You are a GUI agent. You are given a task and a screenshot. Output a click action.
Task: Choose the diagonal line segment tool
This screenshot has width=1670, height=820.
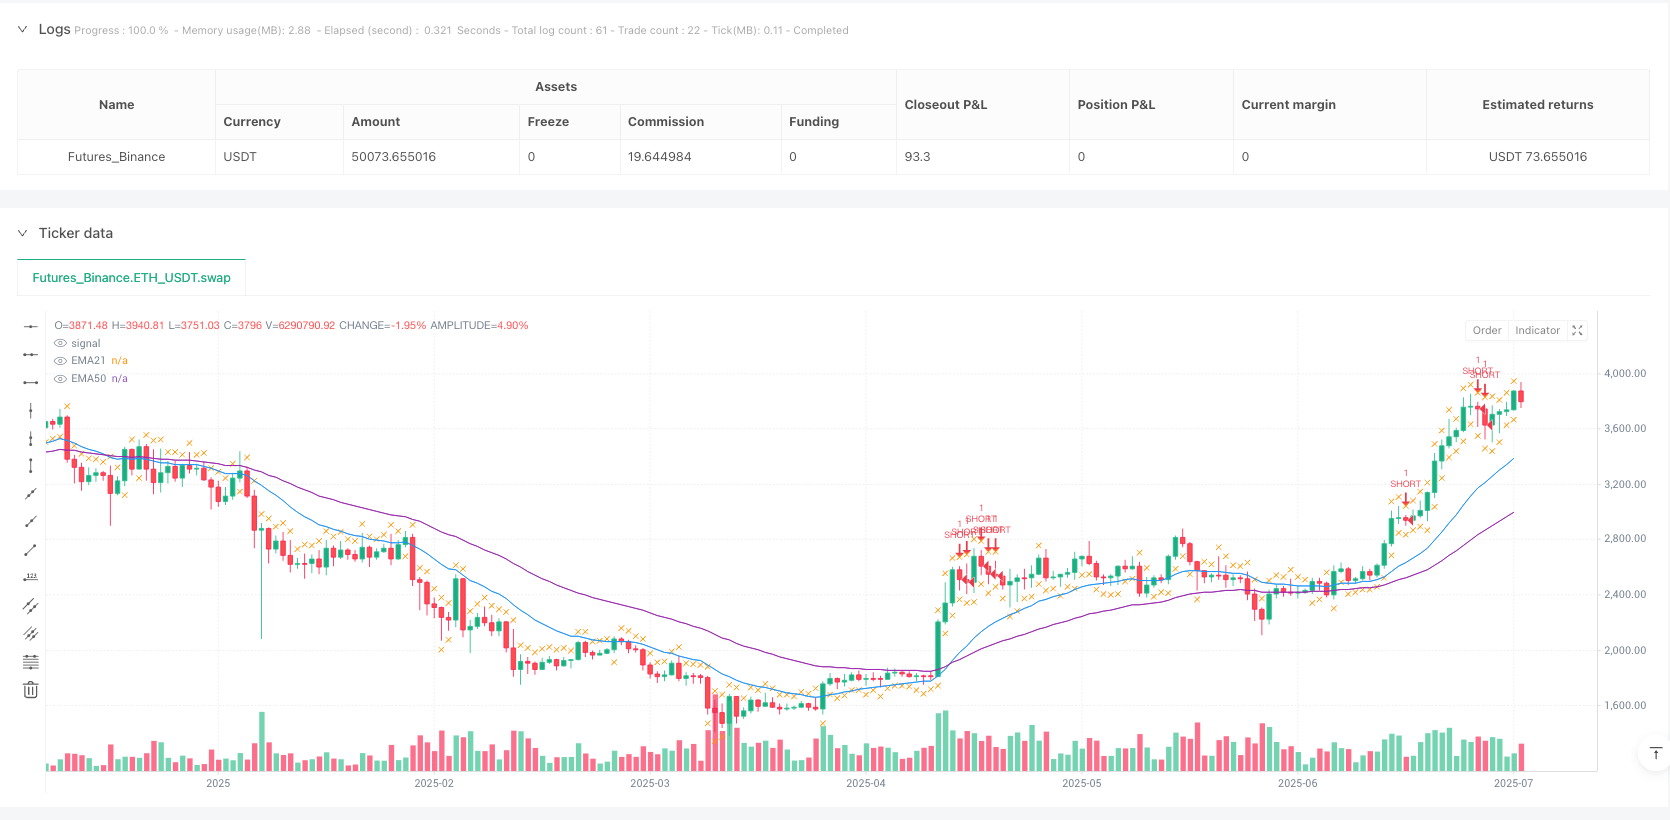click(x=31, y=550)
